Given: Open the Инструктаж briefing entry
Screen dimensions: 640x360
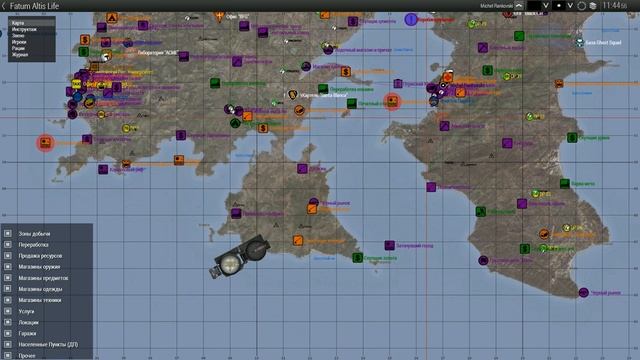Looking at the screenshot, I should point(32,29).
